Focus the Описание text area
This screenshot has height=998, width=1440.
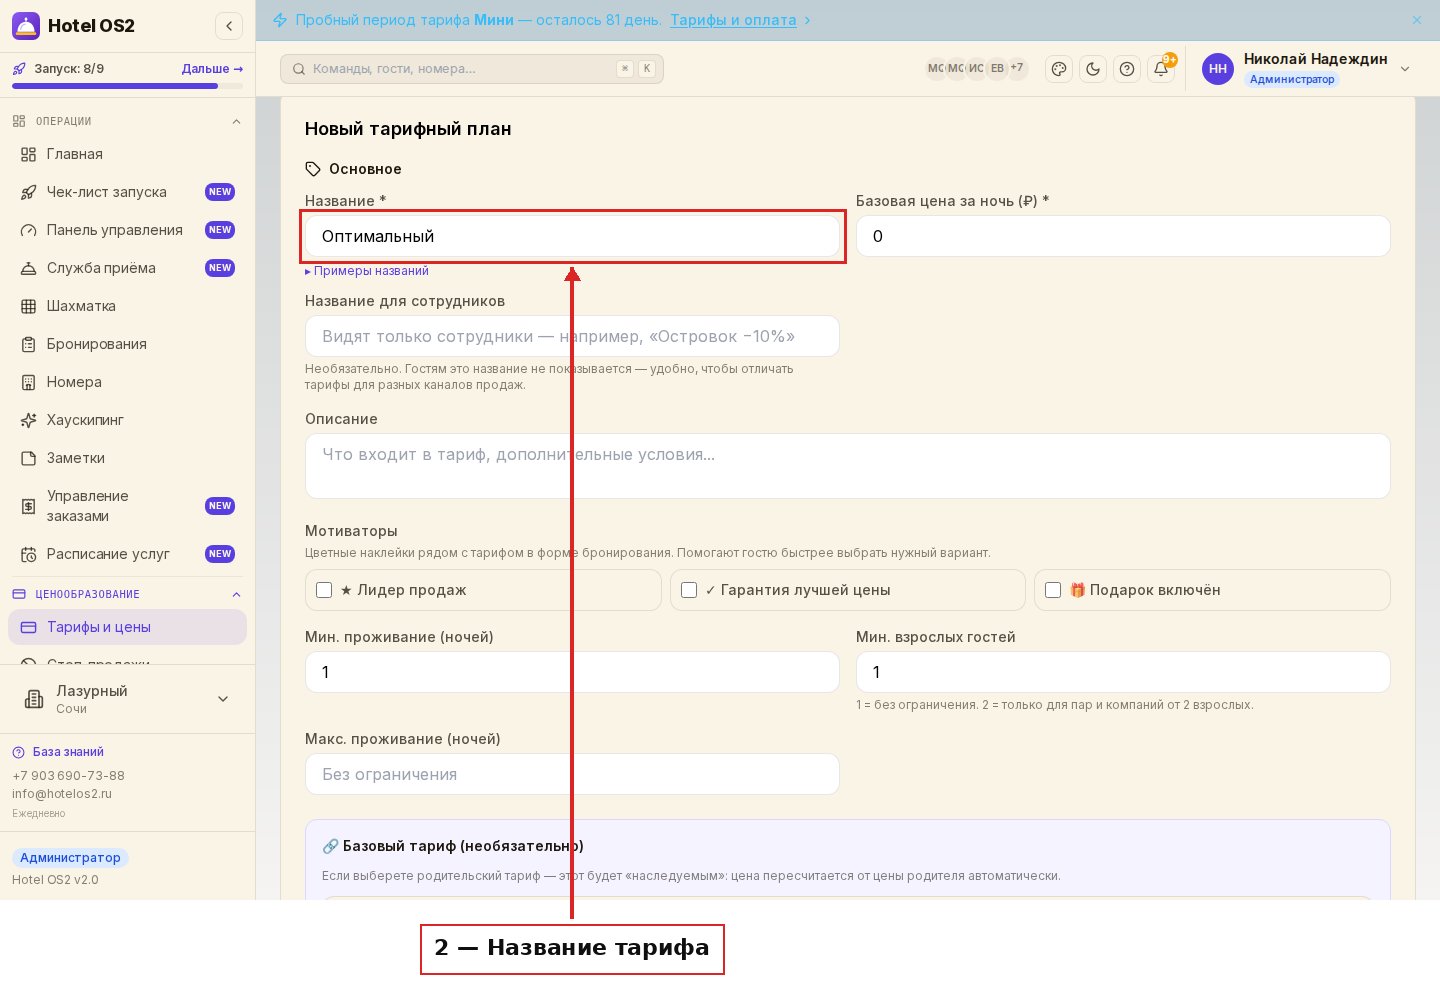click(848, 466)
